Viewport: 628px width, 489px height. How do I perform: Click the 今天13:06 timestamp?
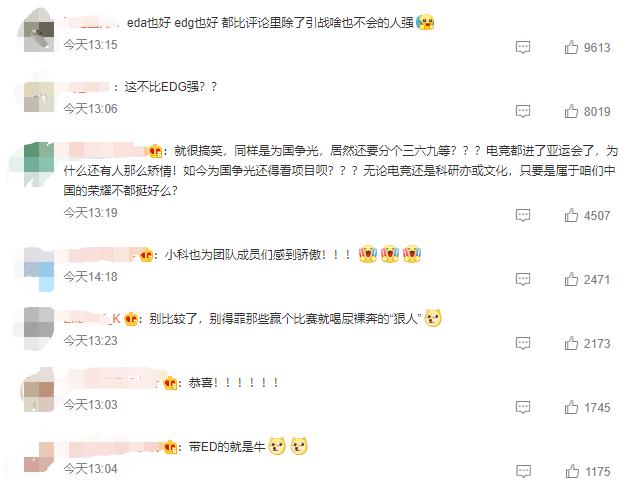tap(91, 109)
